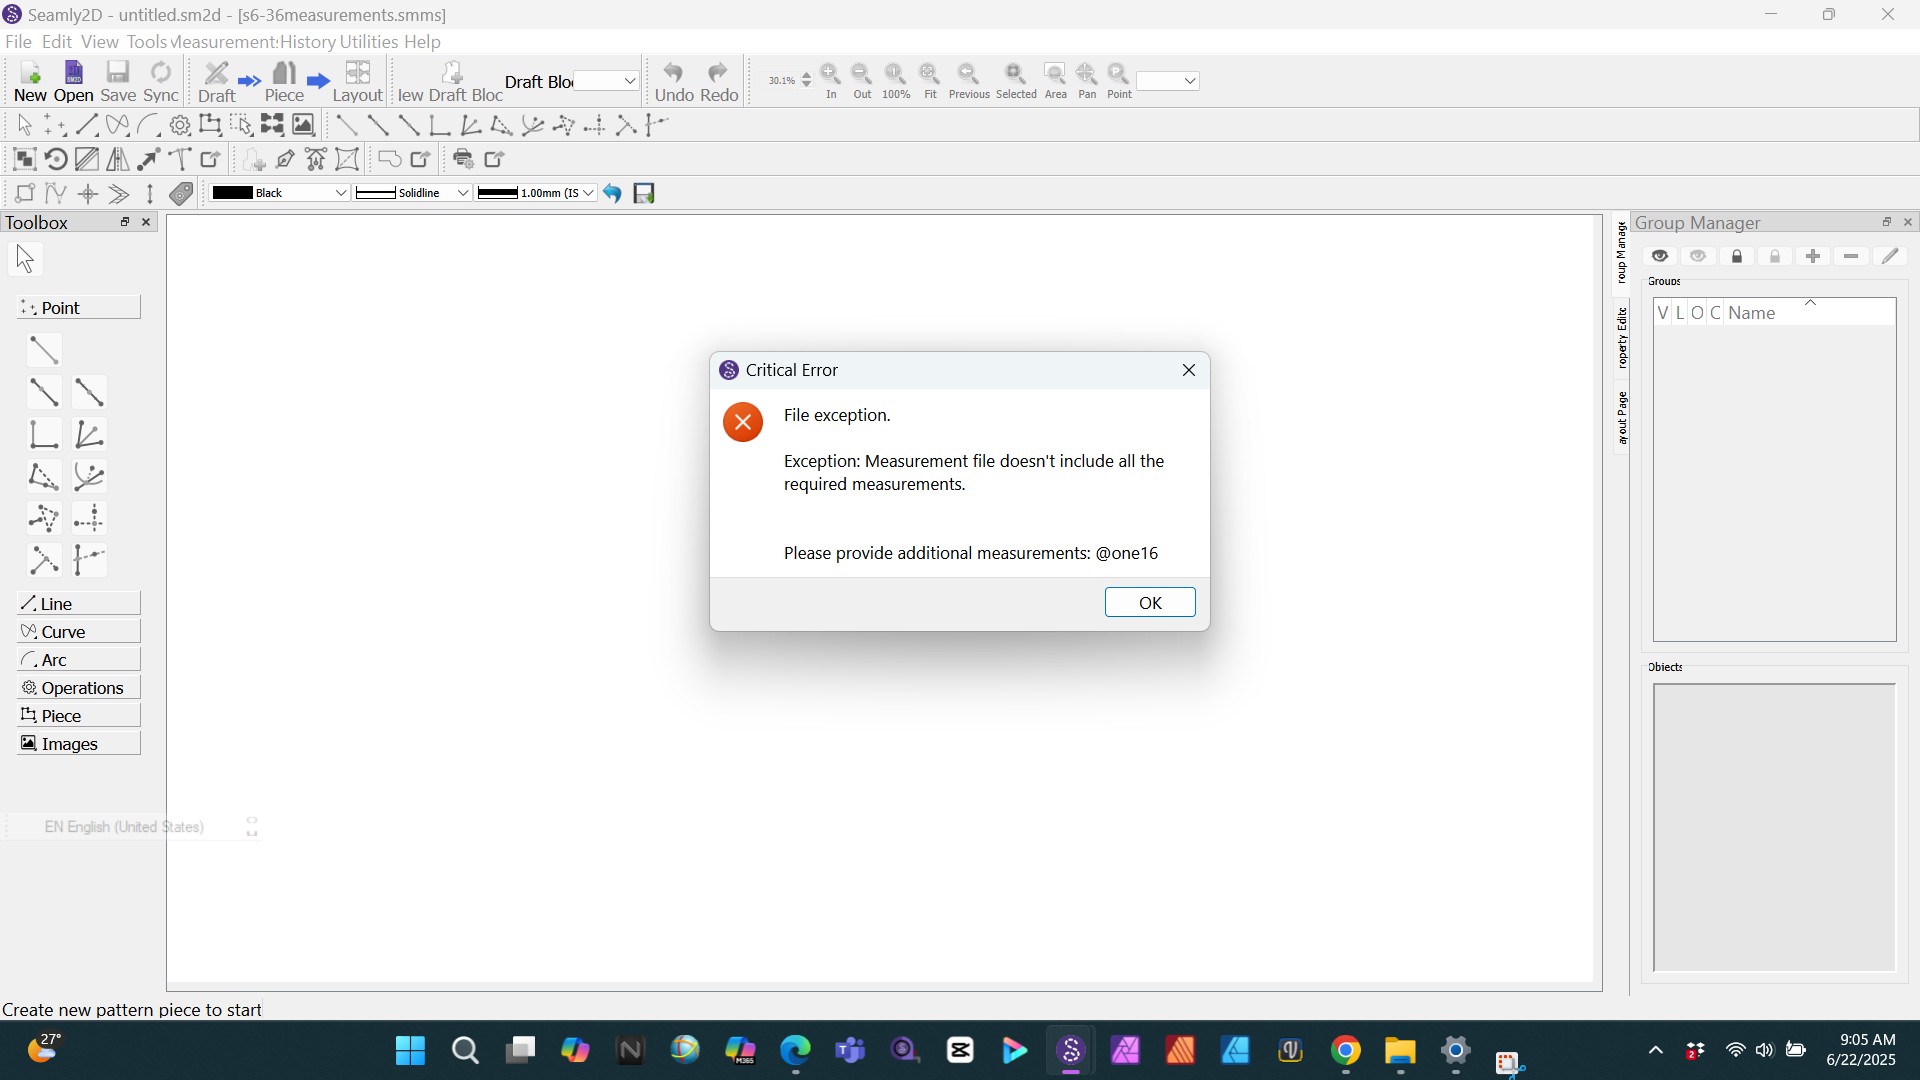Open the View menu

99,42
